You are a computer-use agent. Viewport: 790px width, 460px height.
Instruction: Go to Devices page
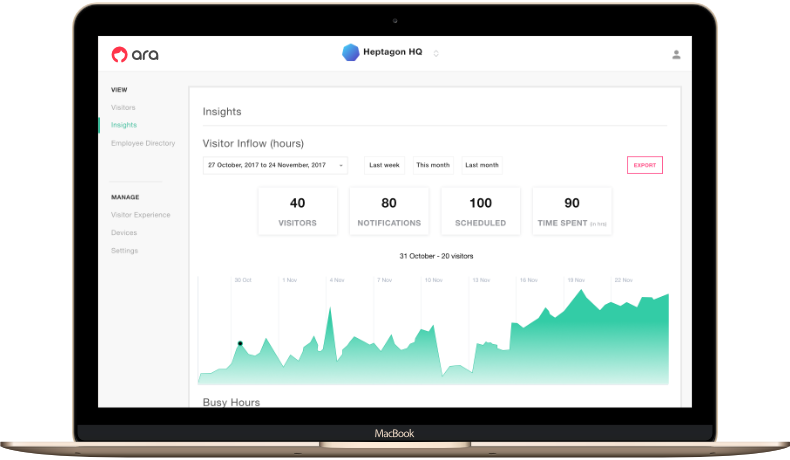[x=124, y=232]
